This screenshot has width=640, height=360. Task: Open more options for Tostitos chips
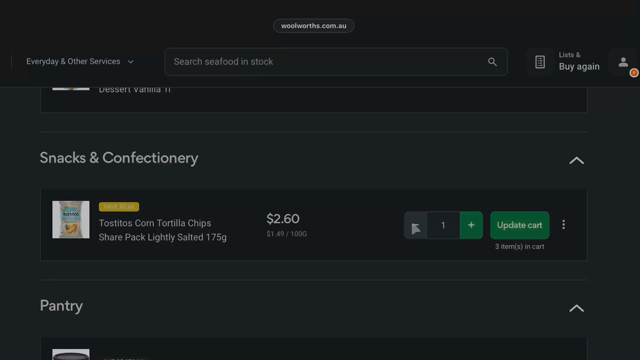pos(563,225)
